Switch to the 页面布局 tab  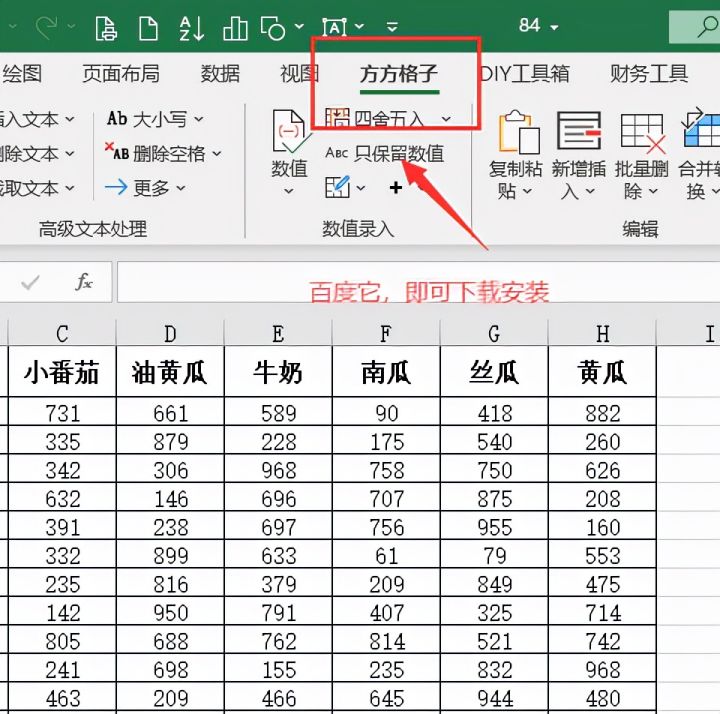[121, 73]
